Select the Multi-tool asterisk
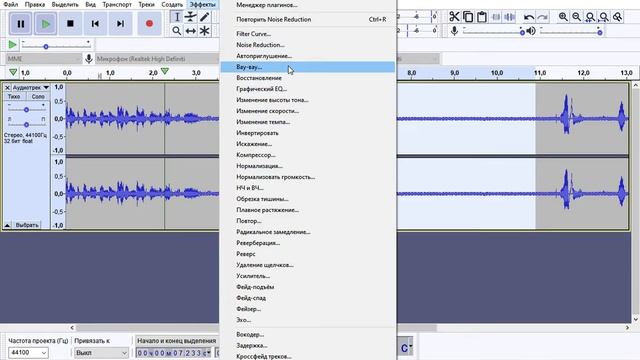The height and width of the screenshot is (360, 640). [x=204, y=31]
